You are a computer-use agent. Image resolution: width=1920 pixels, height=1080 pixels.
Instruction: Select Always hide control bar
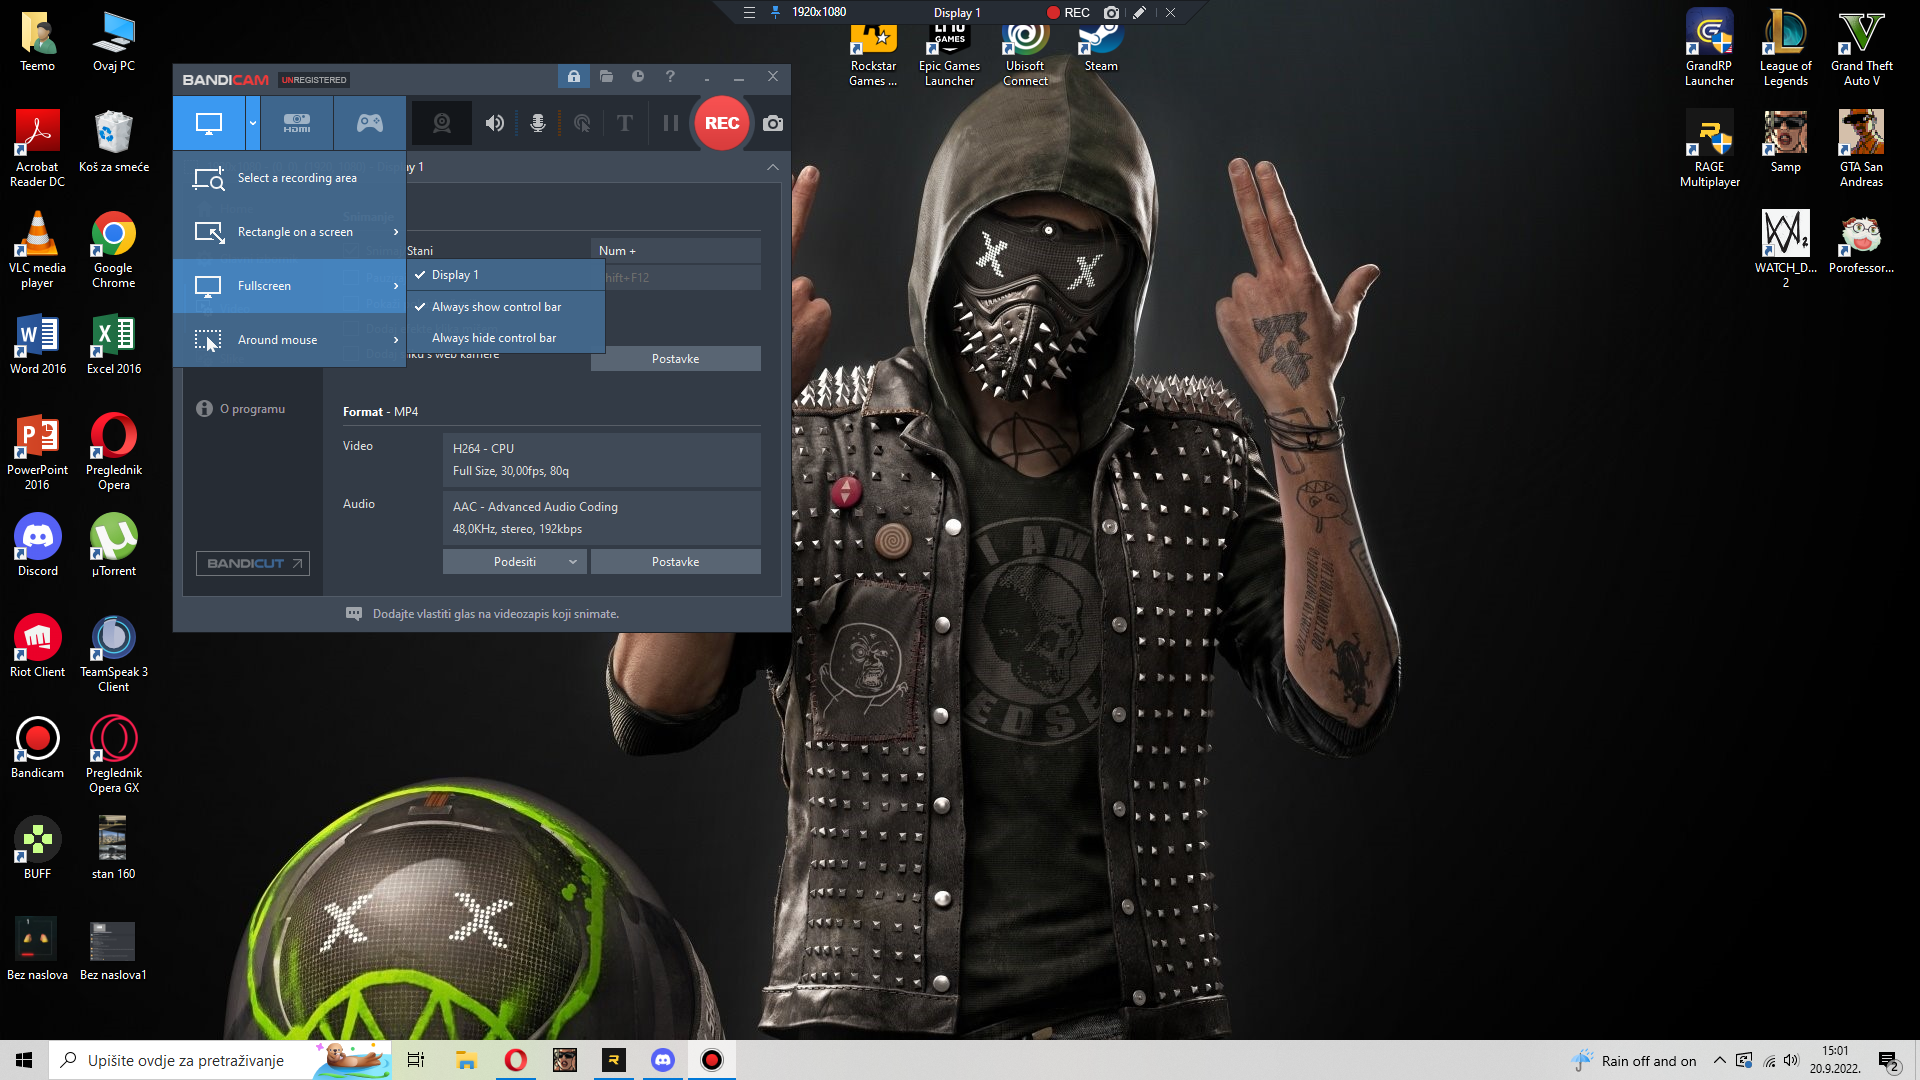point(506,338)
